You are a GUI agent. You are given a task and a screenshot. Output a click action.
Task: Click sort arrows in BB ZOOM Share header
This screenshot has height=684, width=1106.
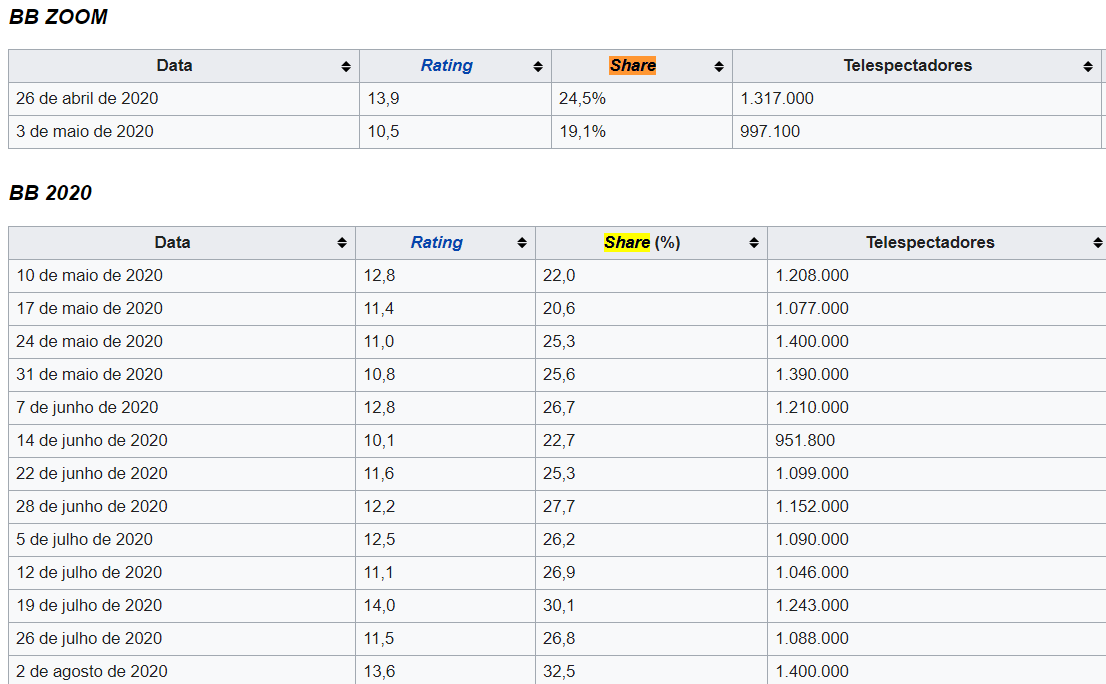719,66
